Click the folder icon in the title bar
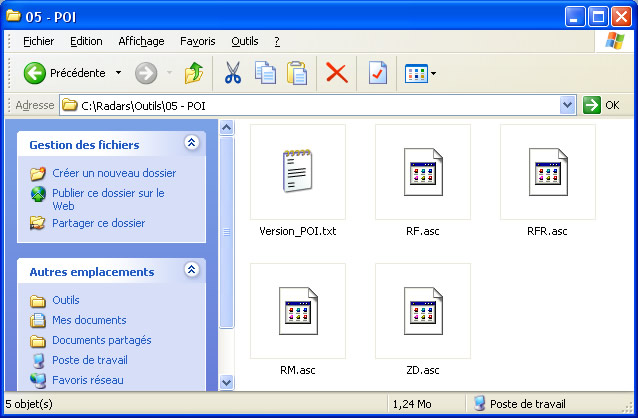 pos(13,16)
